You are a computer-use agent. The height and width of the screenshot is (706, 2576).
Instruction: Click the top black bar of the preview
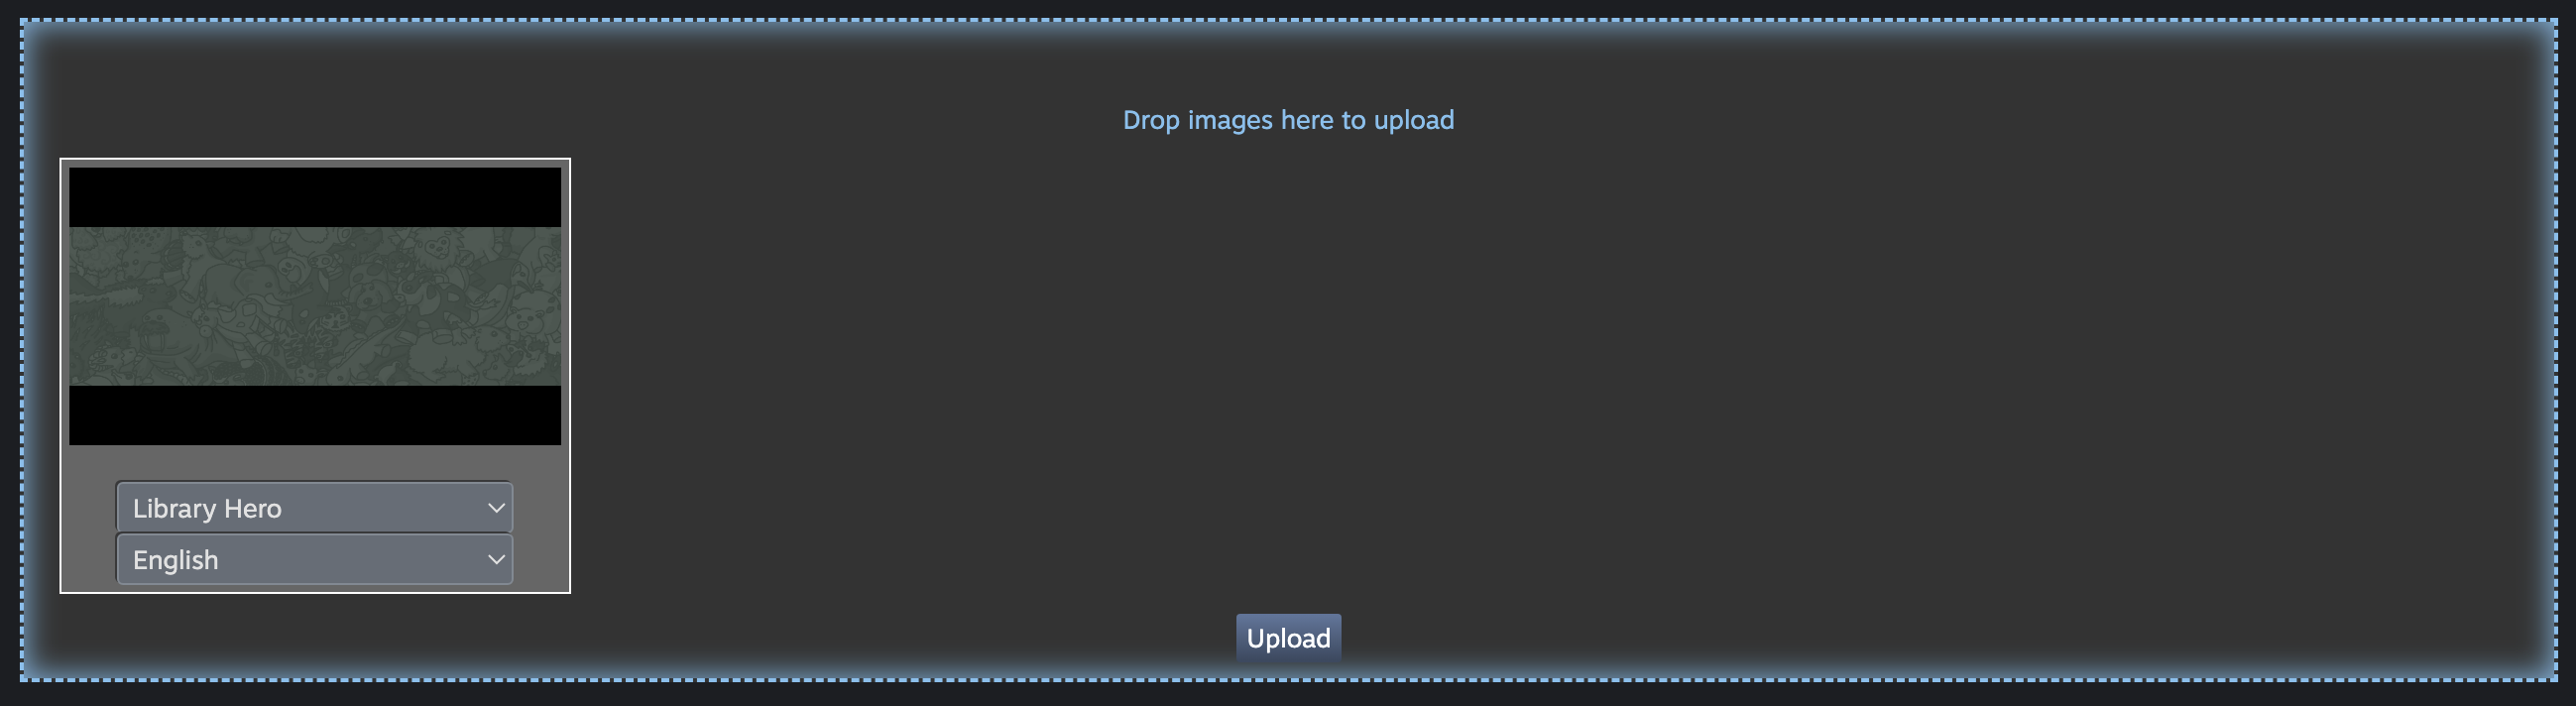pos(315,197)
